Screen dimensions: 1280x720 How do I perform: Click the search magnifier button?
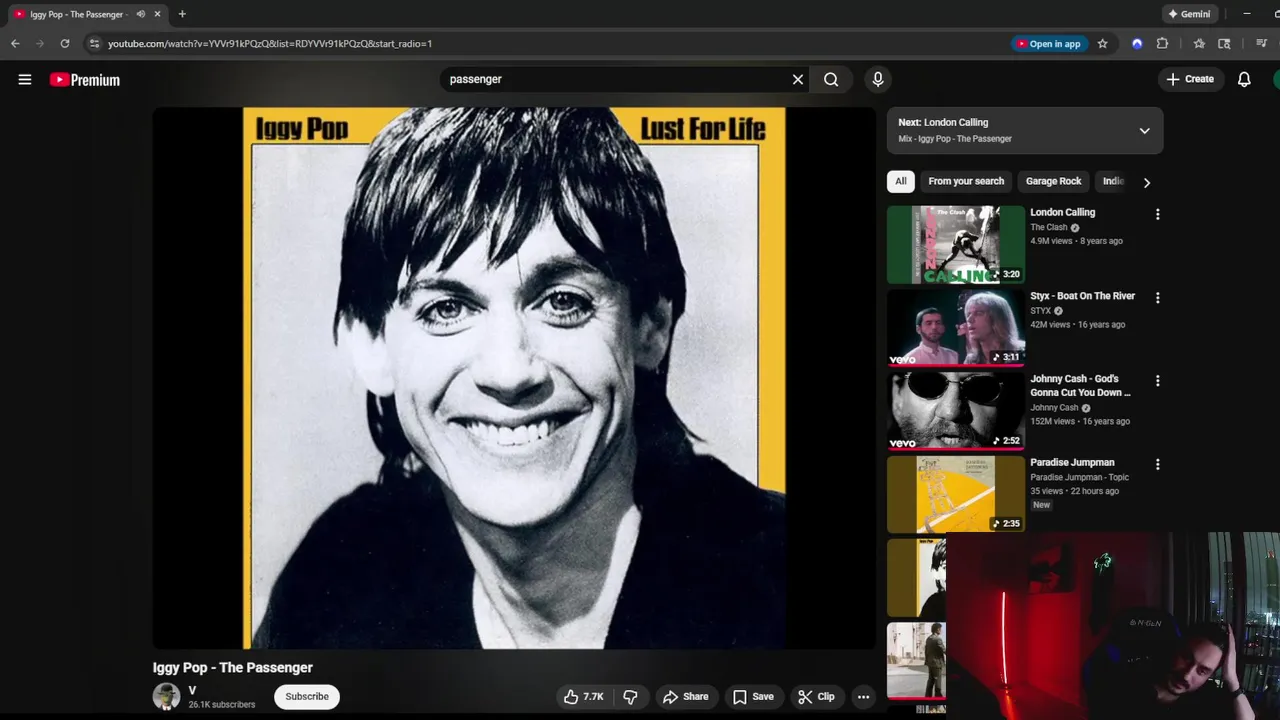831,79
